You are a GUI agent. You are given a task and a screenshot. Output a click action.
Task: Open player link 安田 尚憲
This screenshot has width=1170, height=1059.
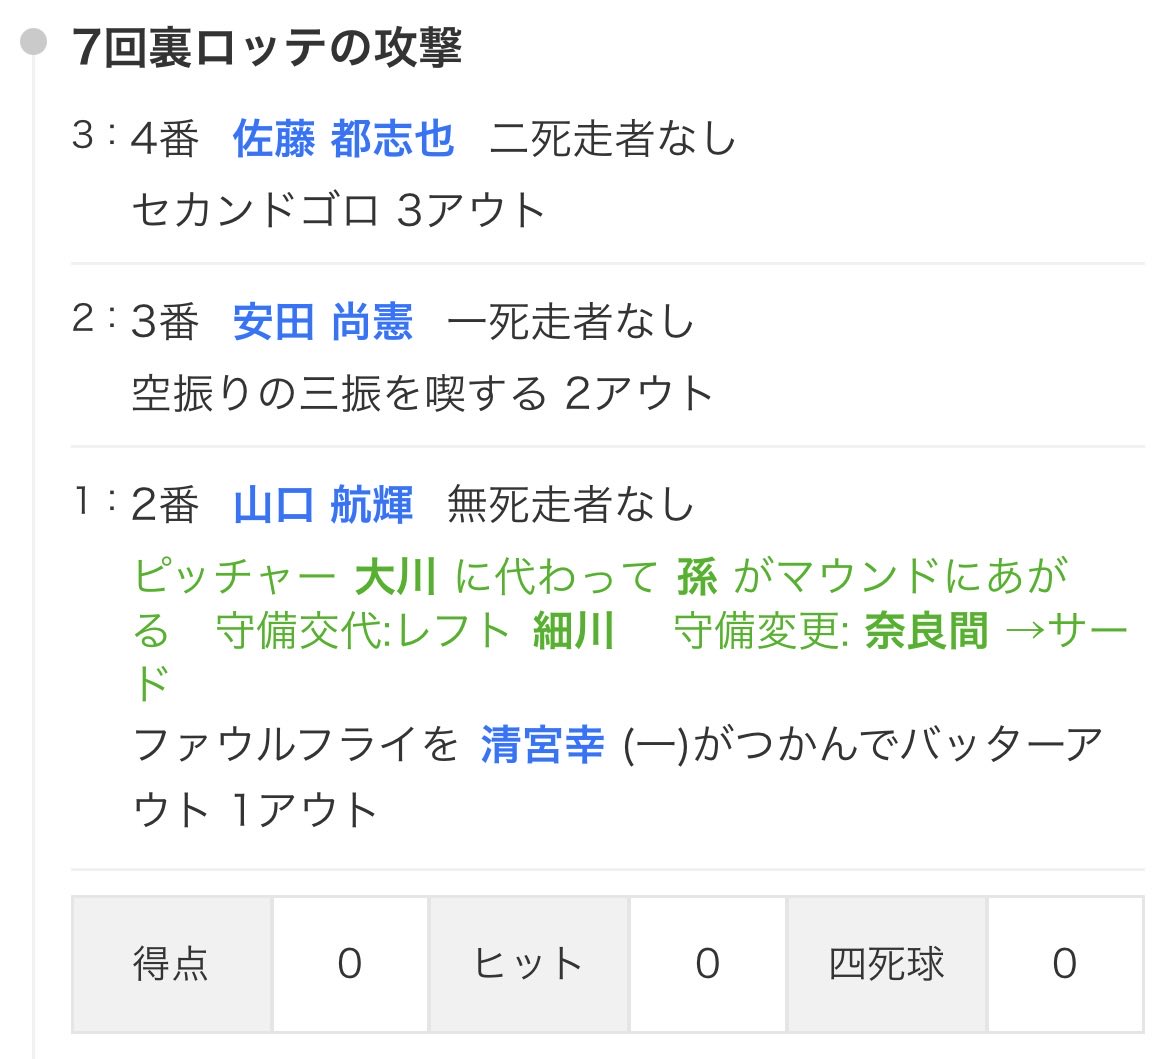point(322,322)
